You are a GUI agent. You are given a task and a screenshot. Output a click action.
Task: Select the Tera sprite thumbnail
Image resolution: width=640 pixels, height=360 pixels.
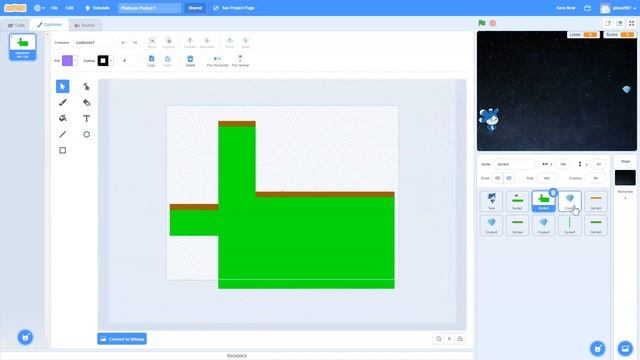coord(491,201)
